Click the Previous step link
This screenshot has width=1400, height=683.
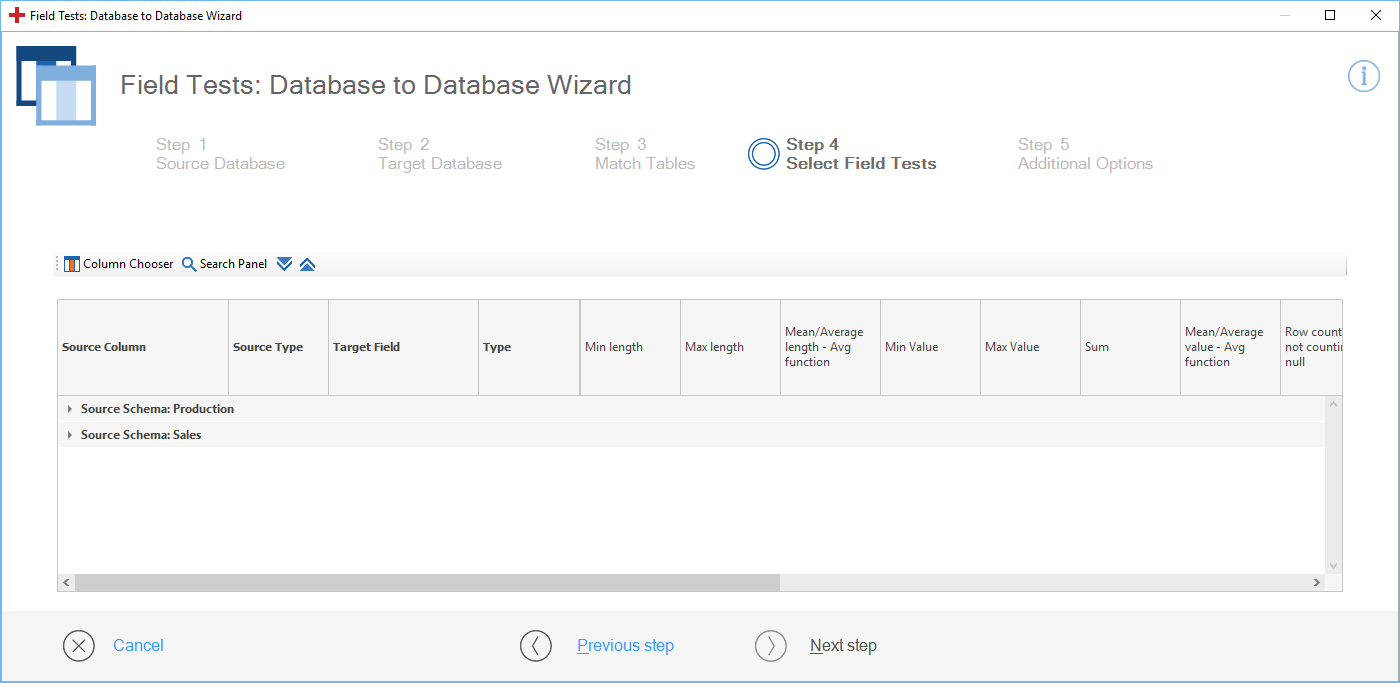[625, 646]
